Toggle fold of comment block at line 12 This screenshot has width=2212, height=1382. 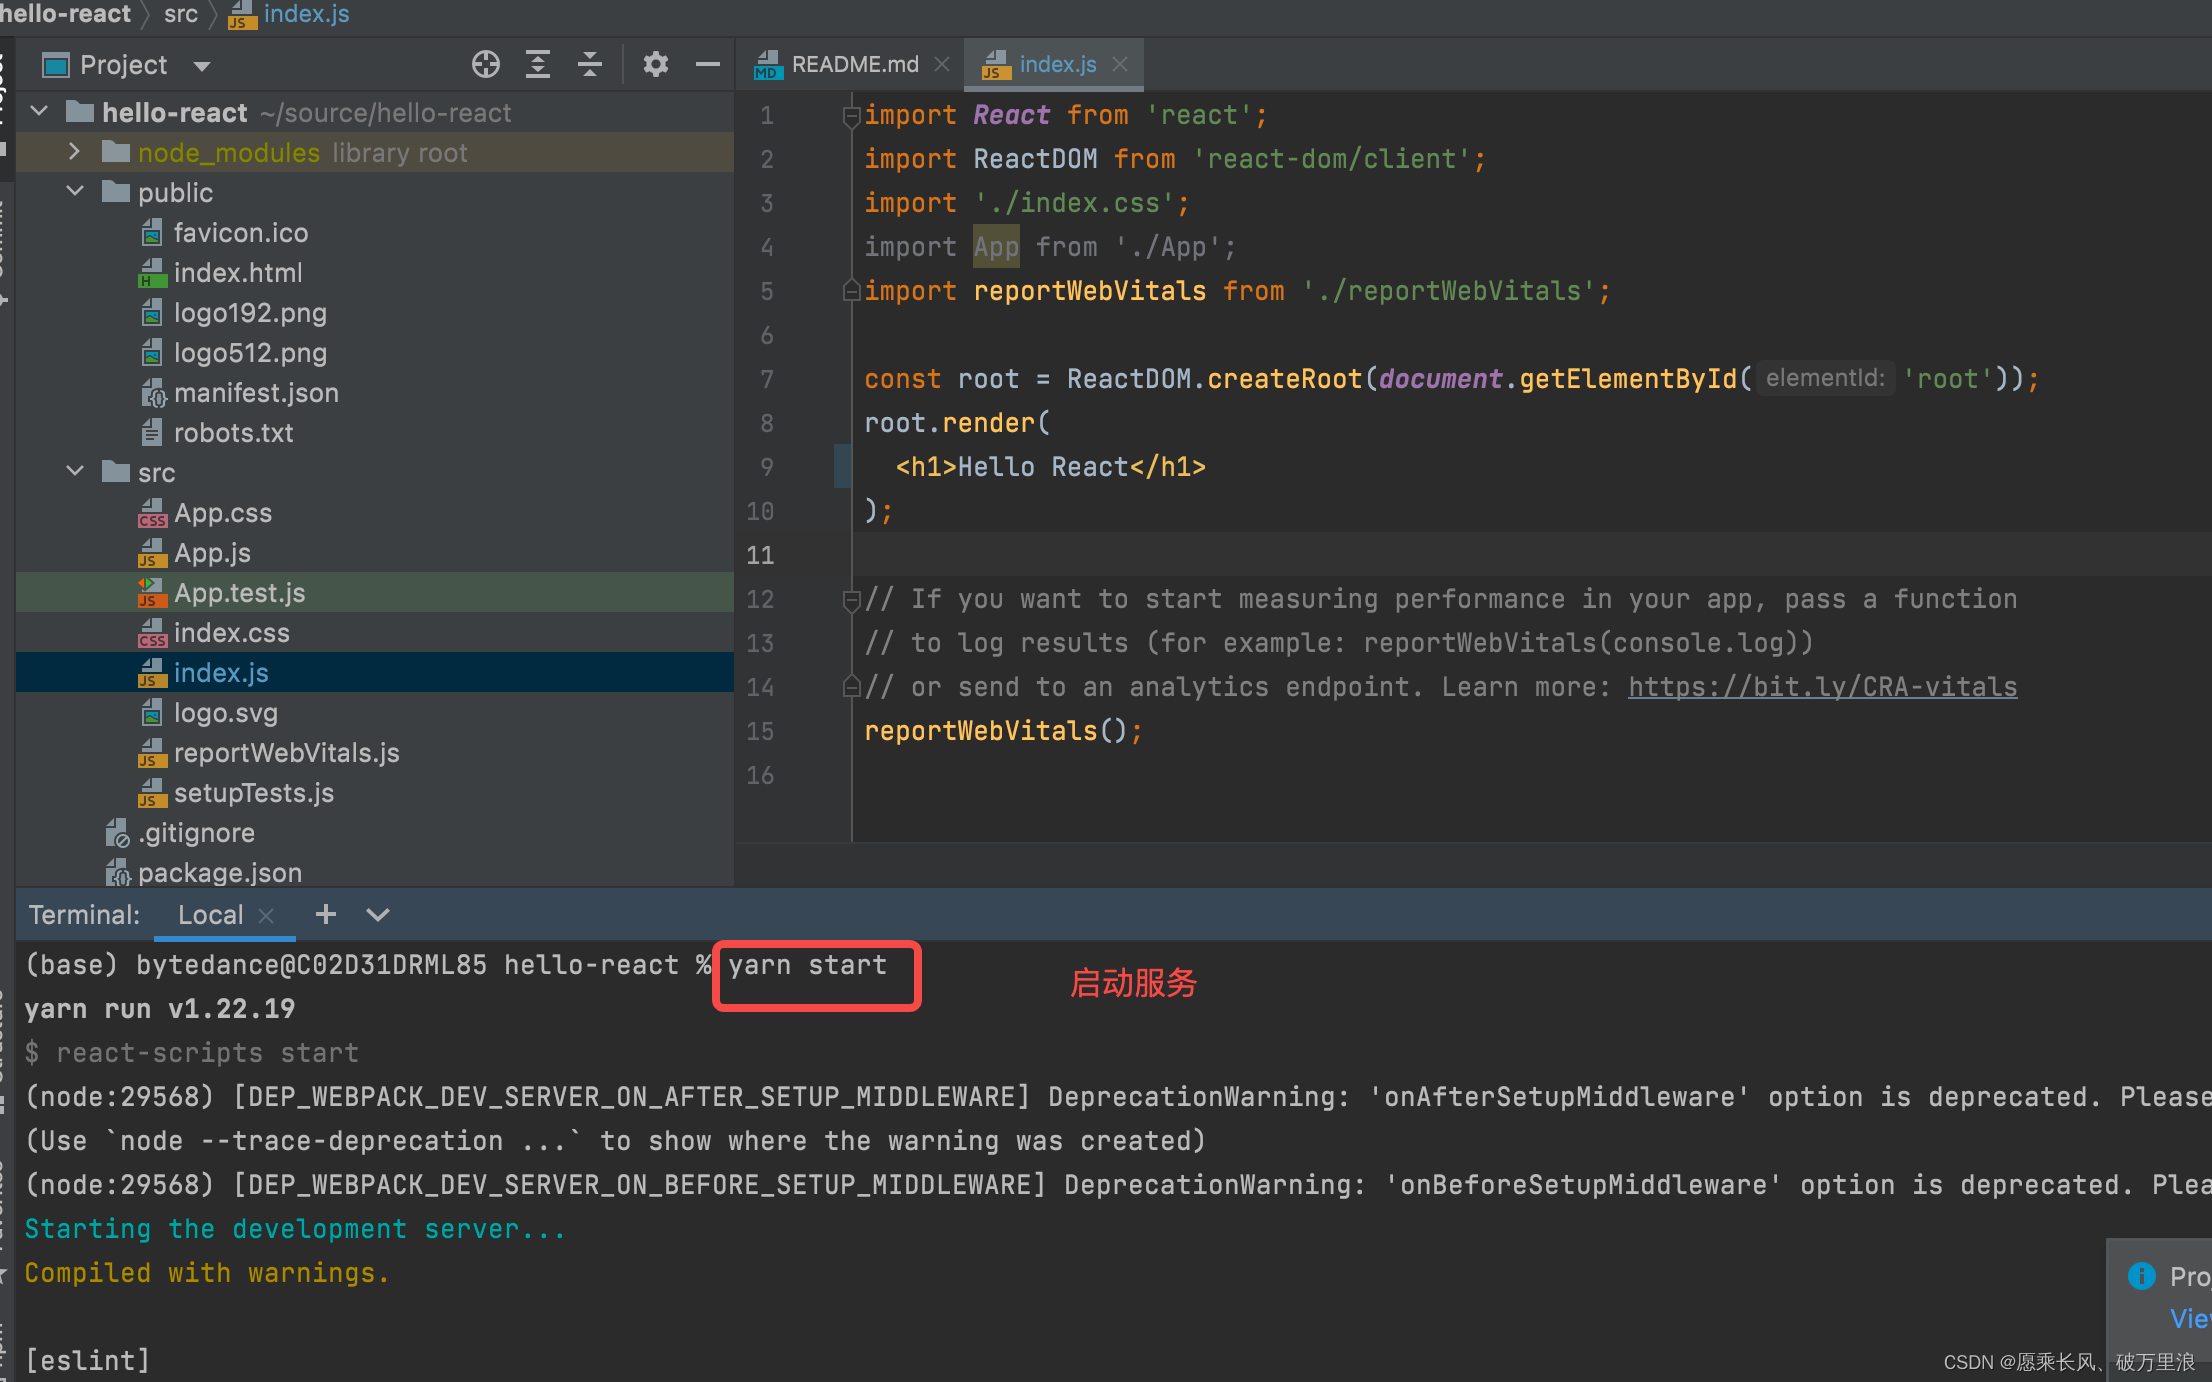tap(851, 600)
